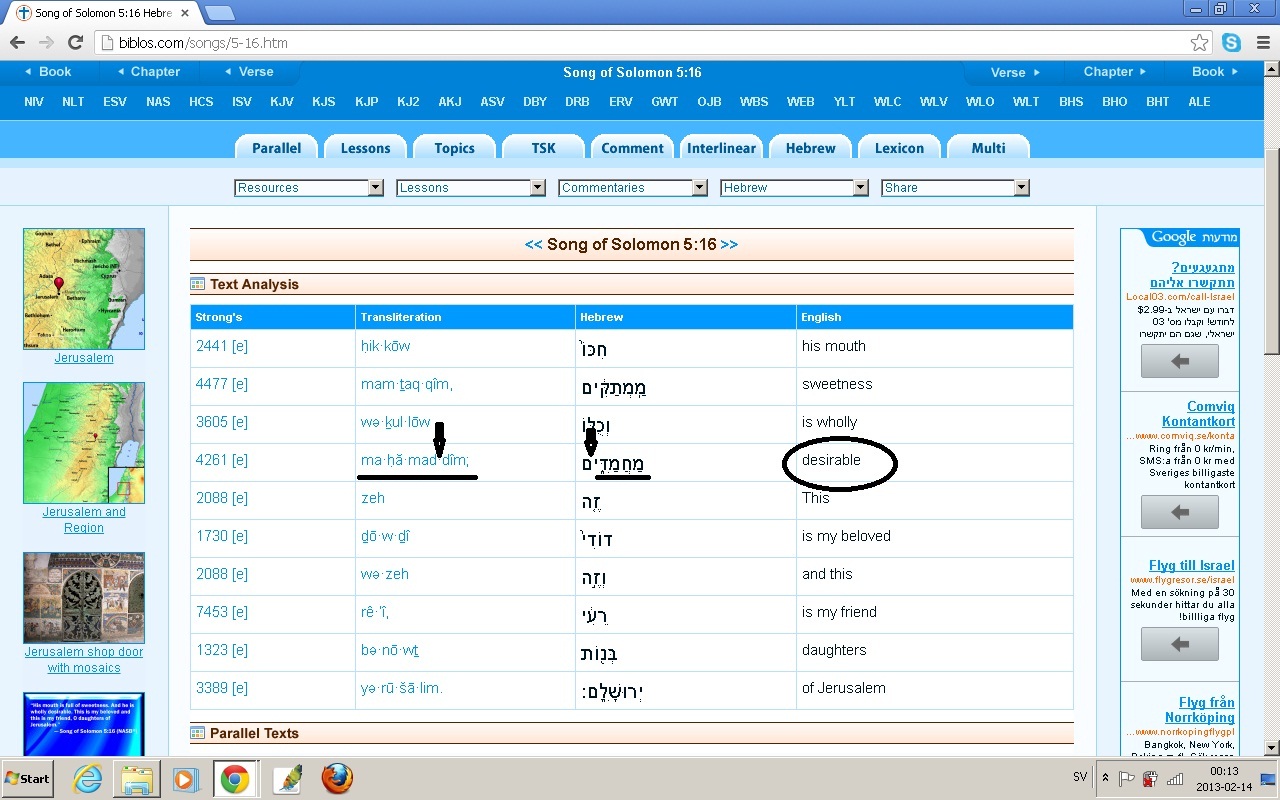The image size is (1280, 800).
Task: Open Strong's 2441 entry
Action: tap(222, 346)
